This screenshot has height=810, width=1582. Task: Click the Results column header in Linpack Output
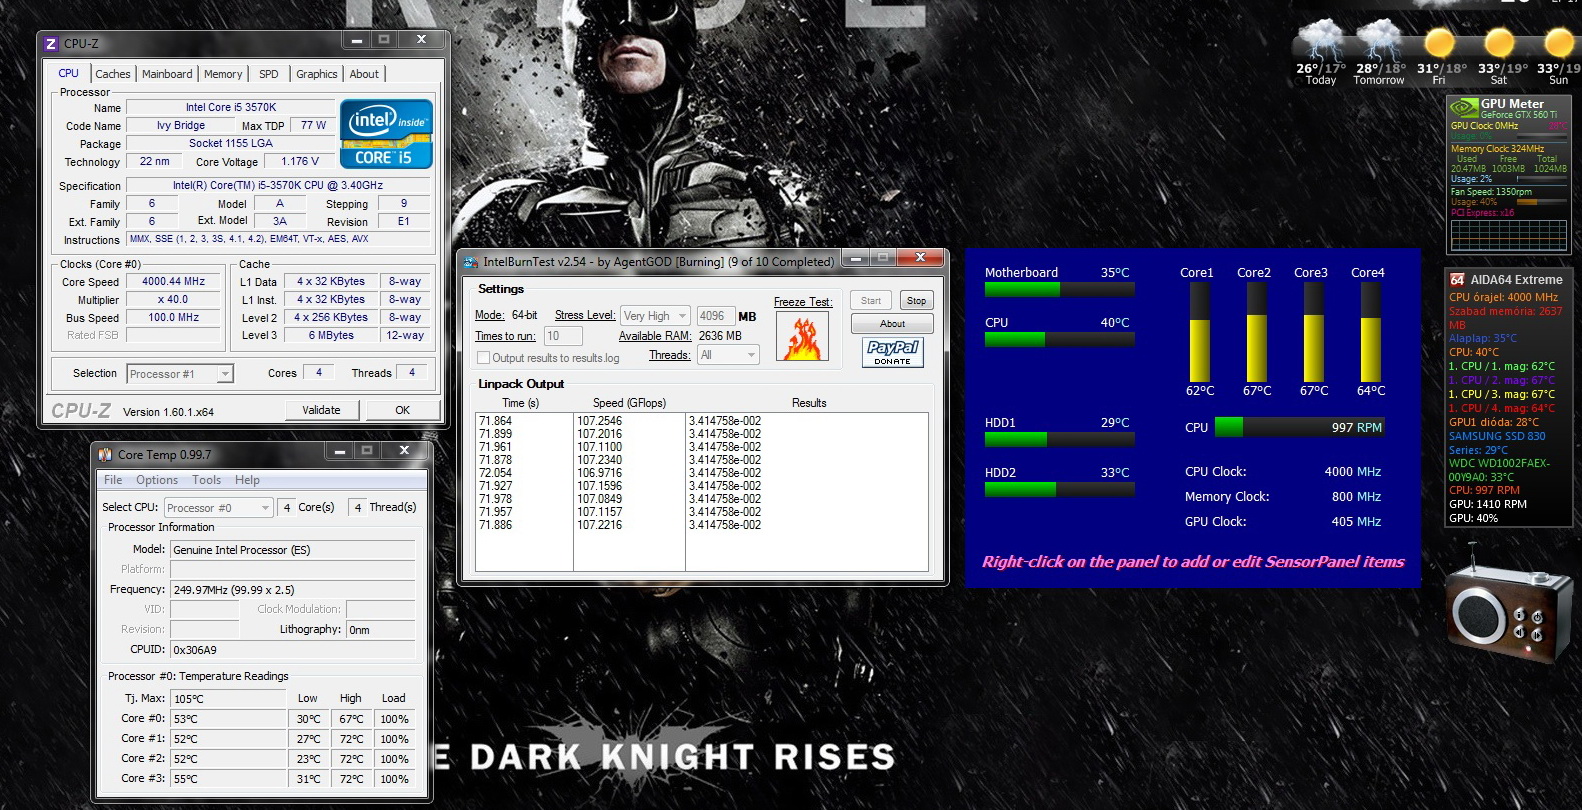pyautogui.click(x=809, y=403)
